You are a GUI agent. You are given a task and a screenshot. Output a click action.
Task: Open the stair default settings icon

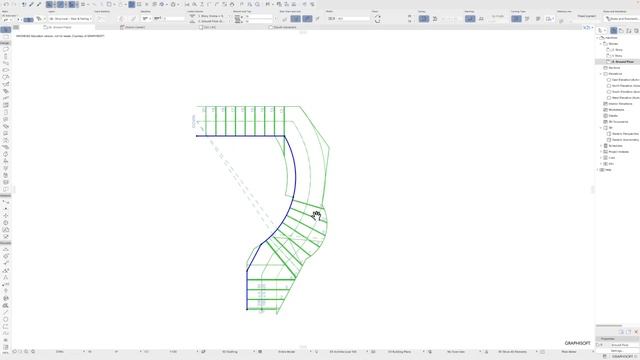[x=7, y=19]
